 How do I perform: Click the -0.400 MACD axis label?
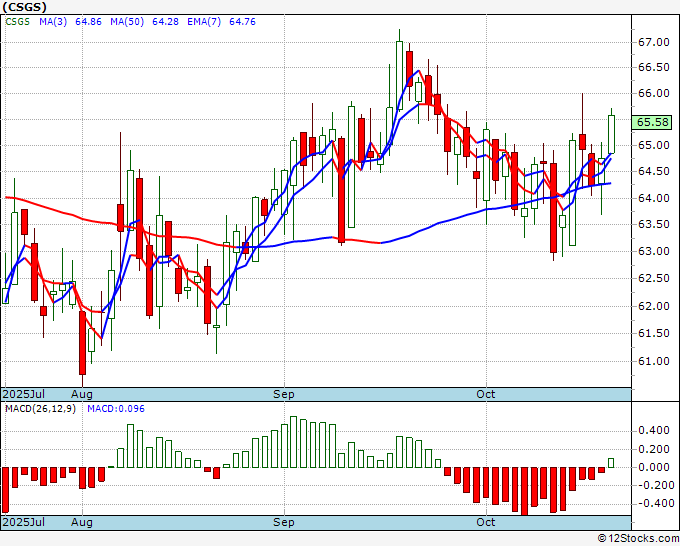click(652, 503)
